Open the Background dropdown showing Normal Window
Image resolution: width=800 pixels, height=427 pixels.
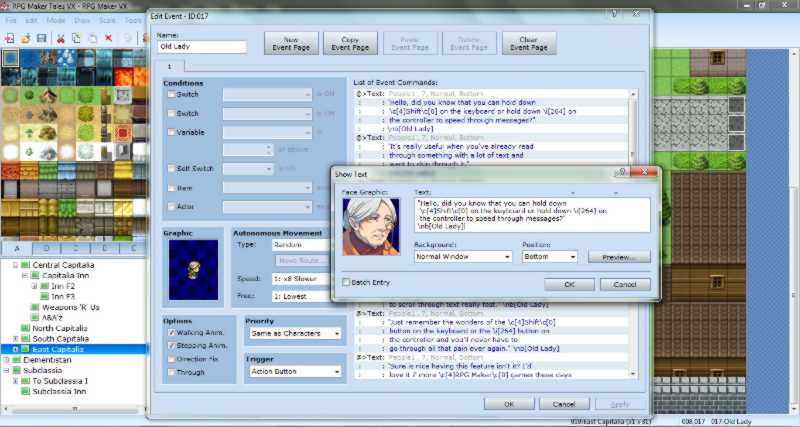point(463,256)
